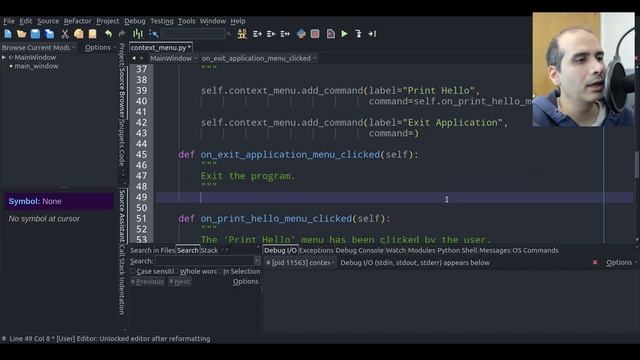Click the Next search button

click(180, 282)
